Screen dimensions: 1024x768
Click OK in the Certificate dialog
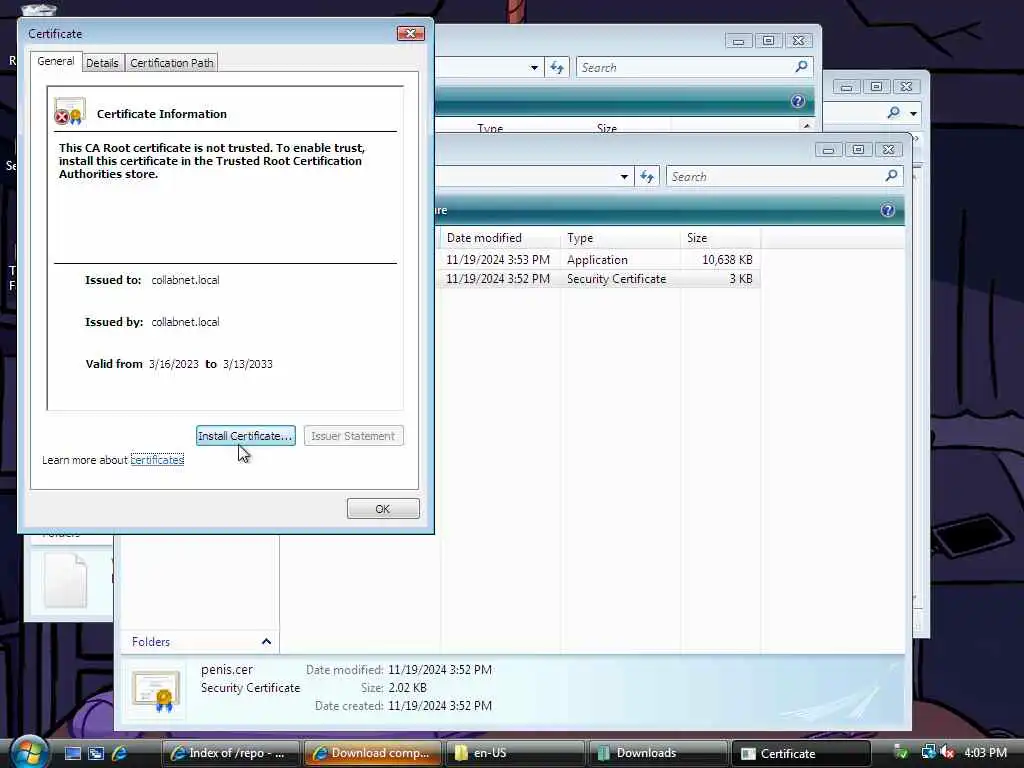[x=383, y=509]
